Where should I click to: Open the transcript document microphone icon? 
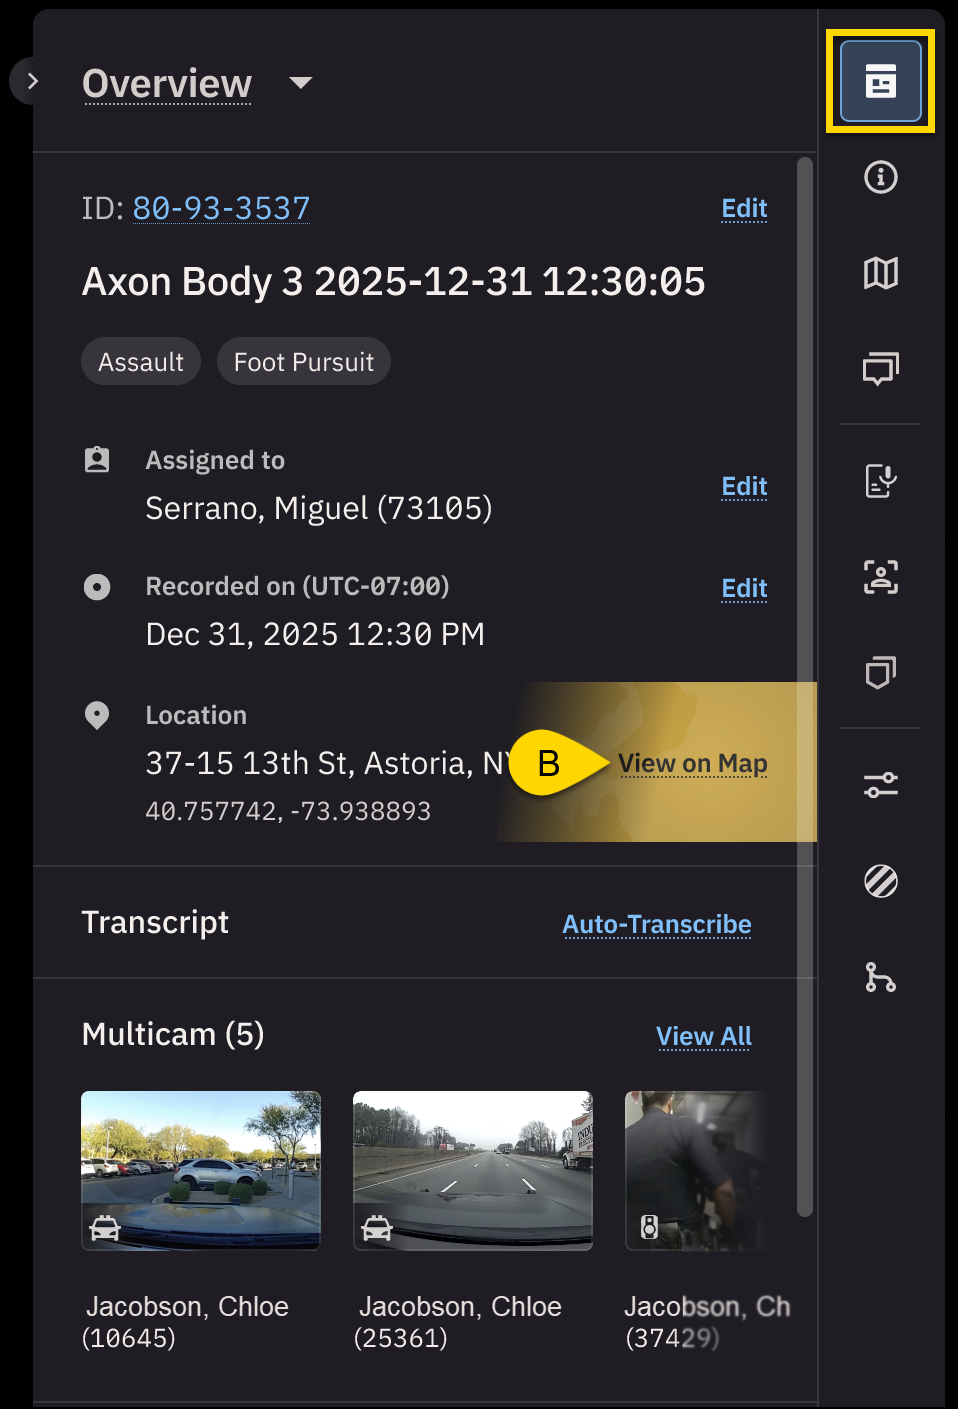880,481
